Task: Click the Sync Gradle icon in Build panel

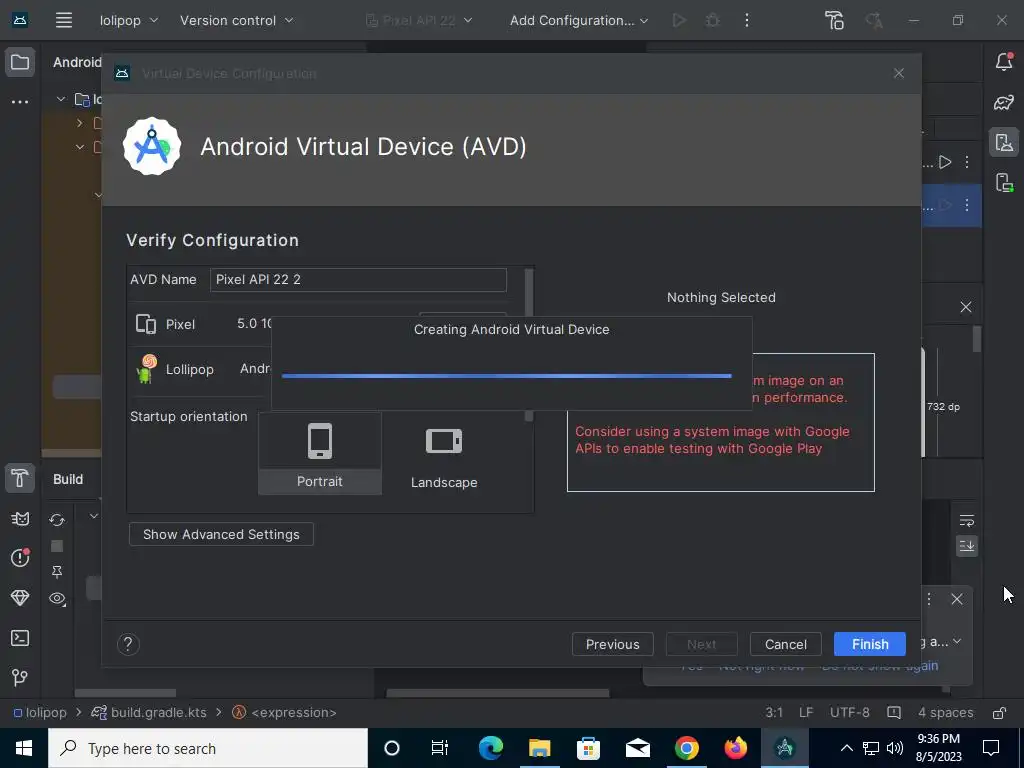Action: click(x=57, y=520)
